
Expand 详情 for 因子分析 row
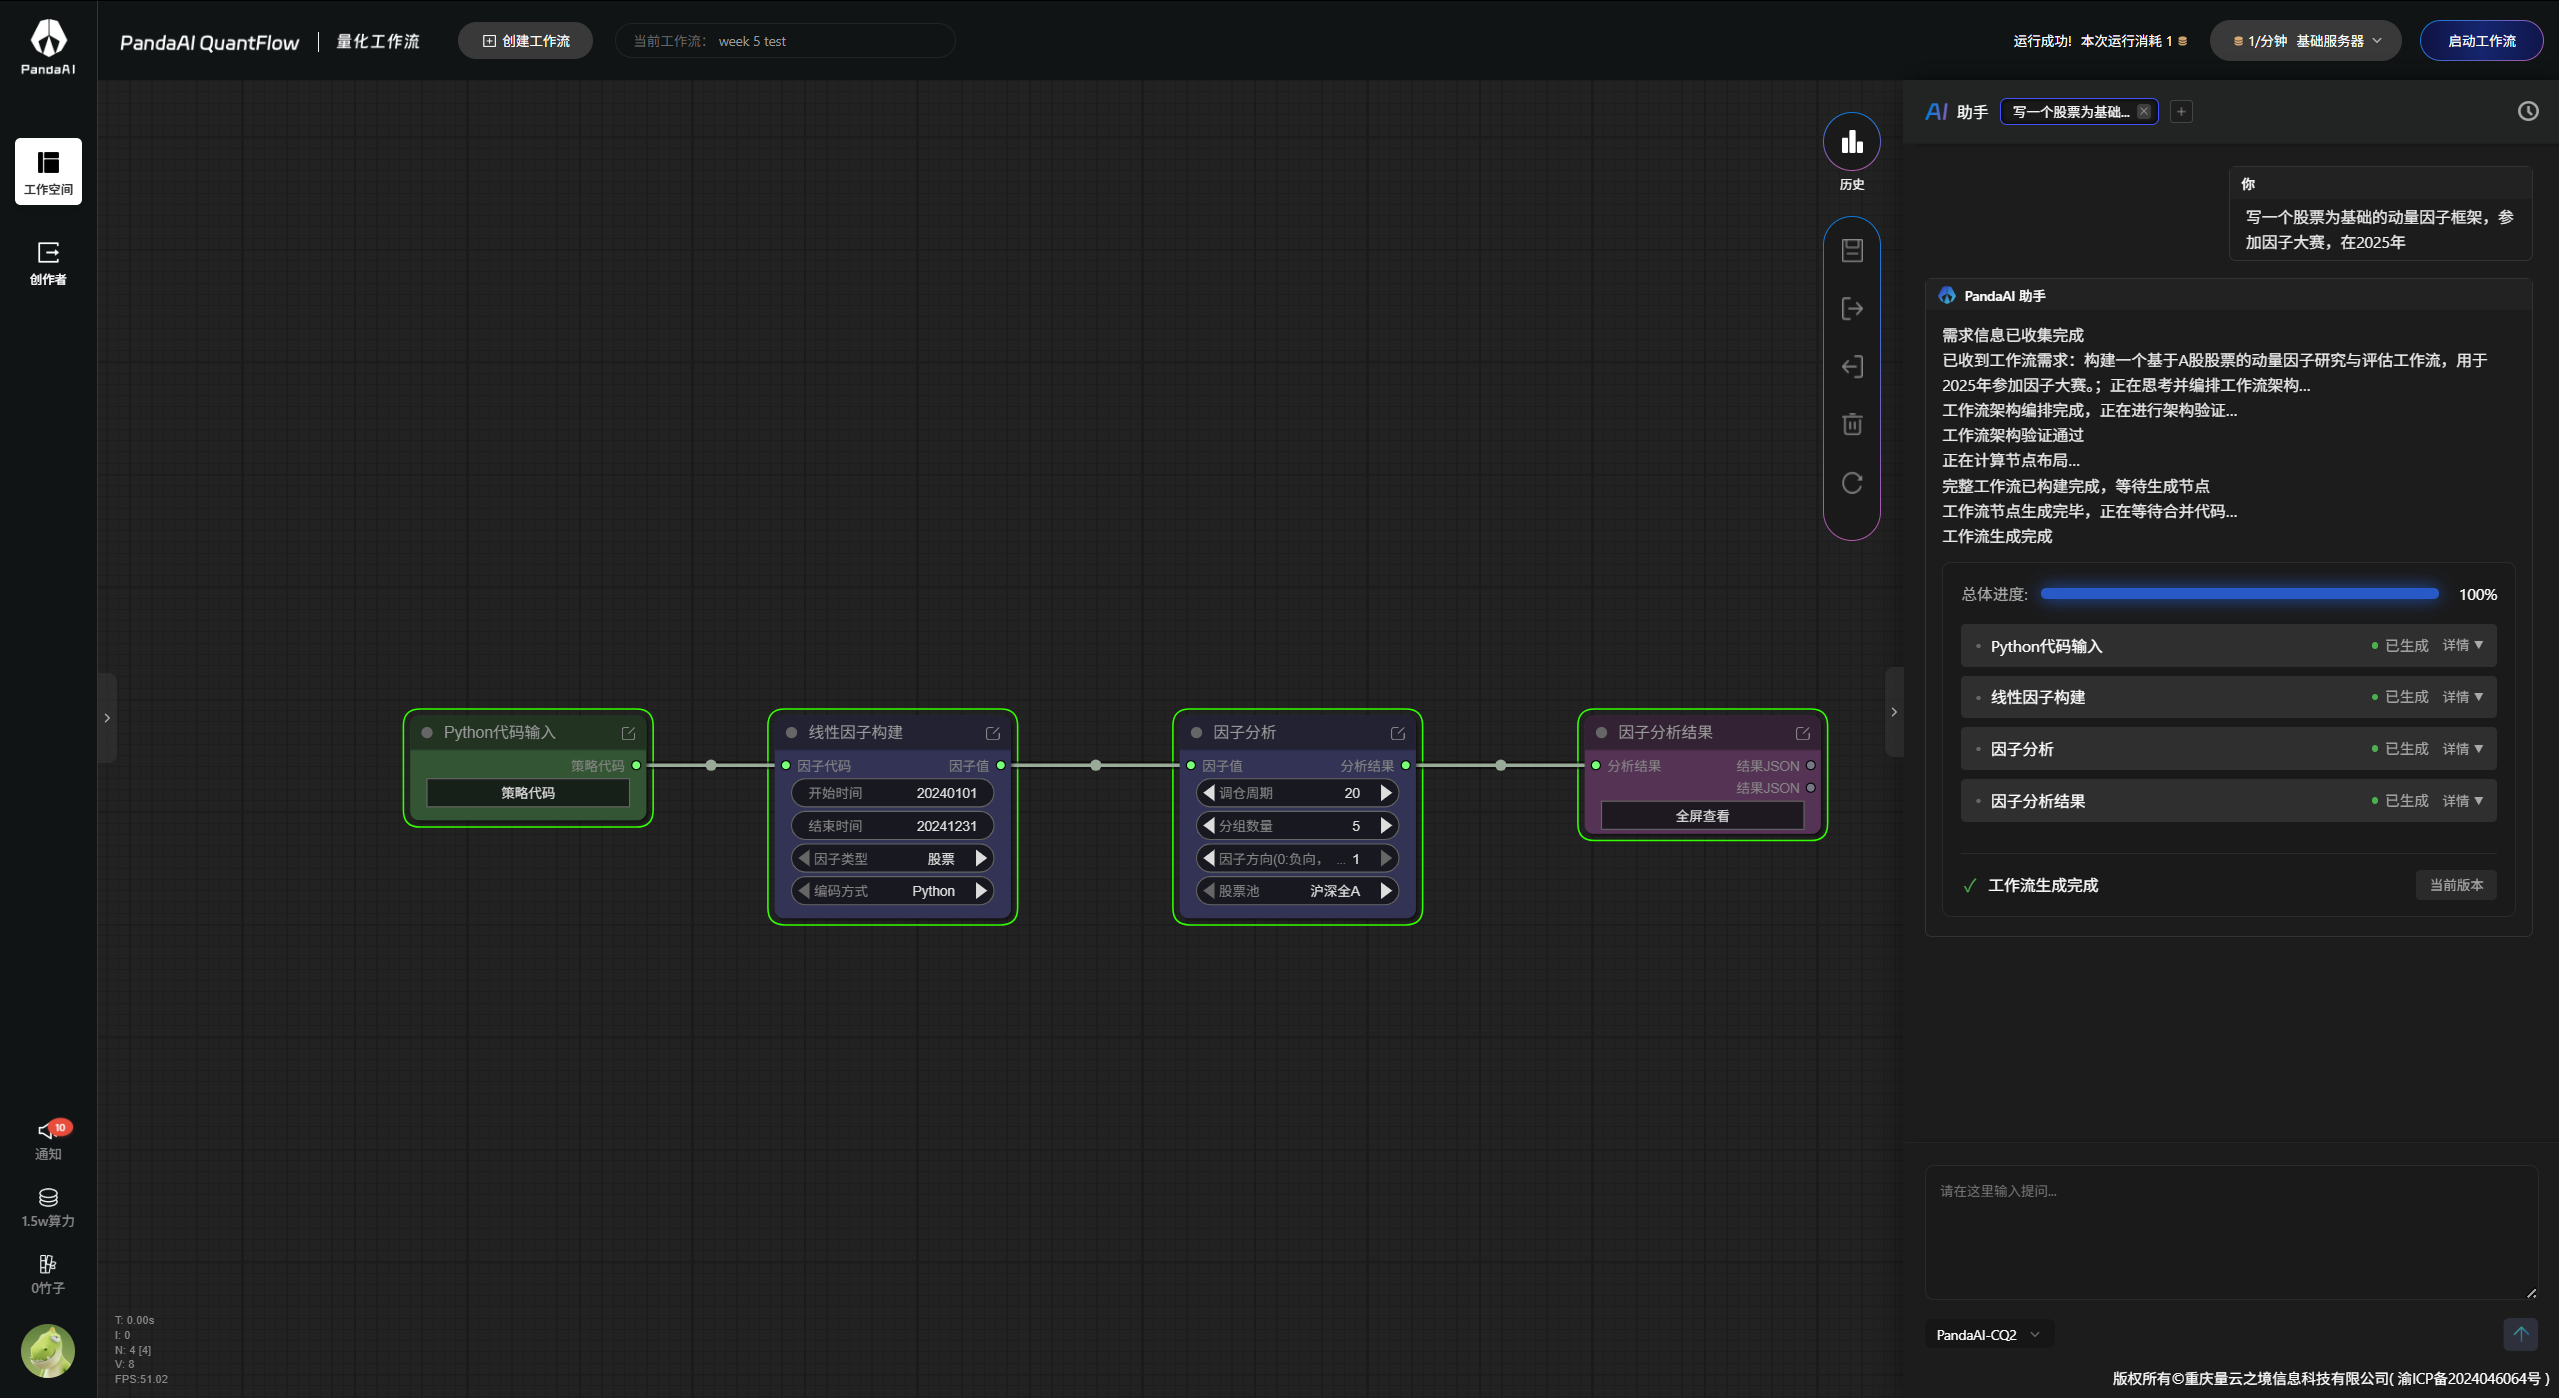(2463, 749)
